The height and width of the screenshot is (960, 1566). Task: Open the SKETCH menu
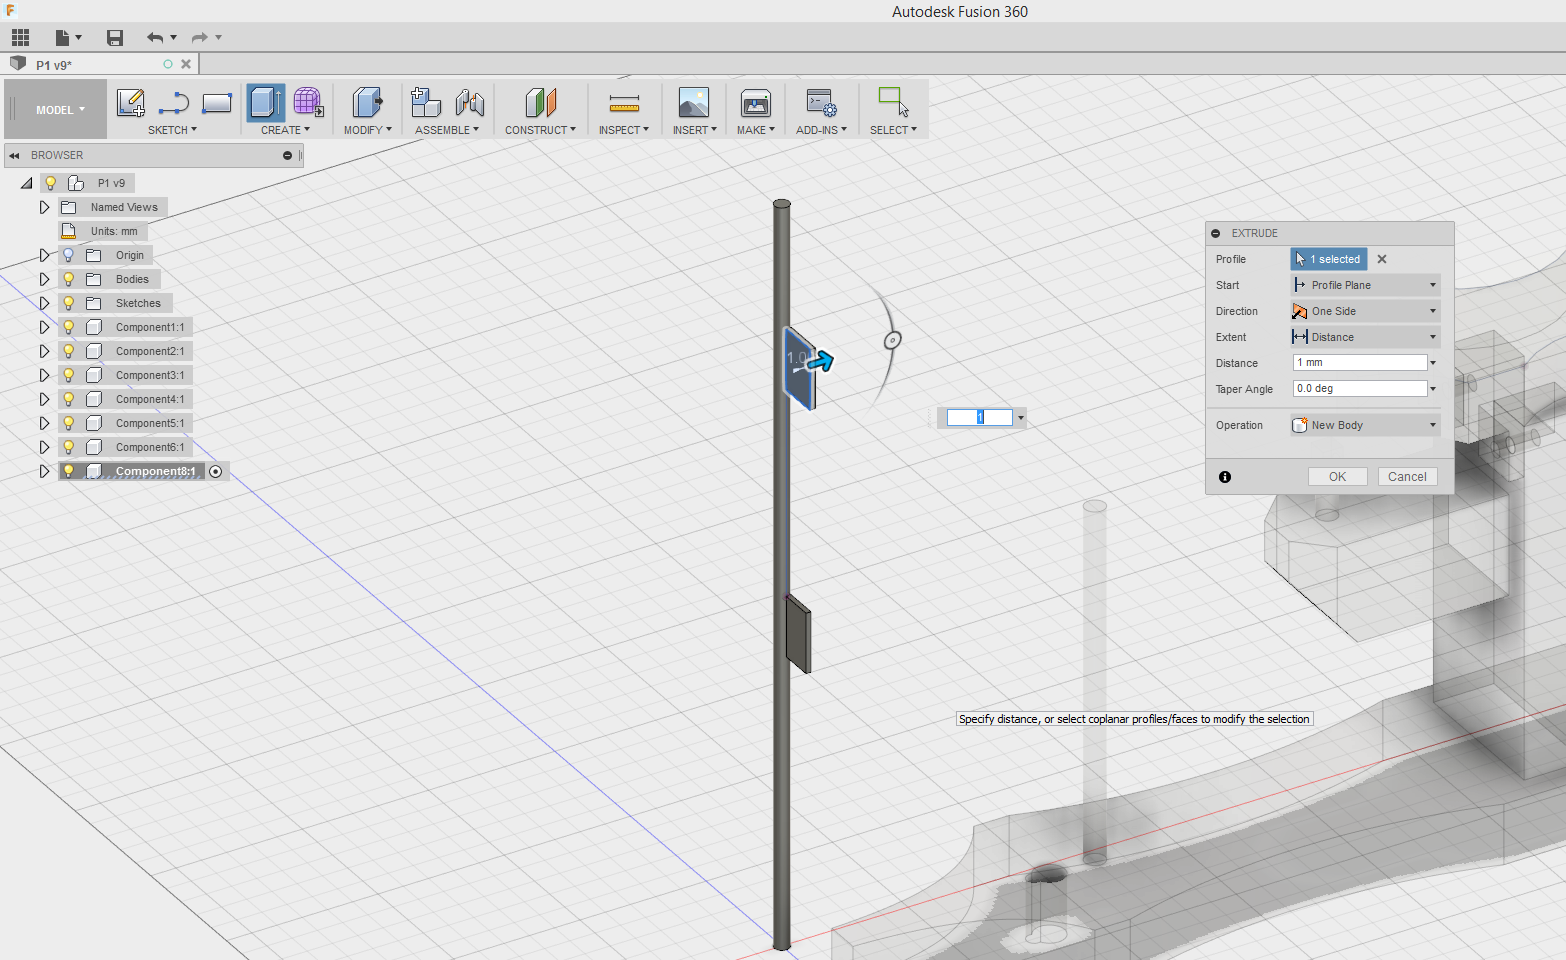172,130
